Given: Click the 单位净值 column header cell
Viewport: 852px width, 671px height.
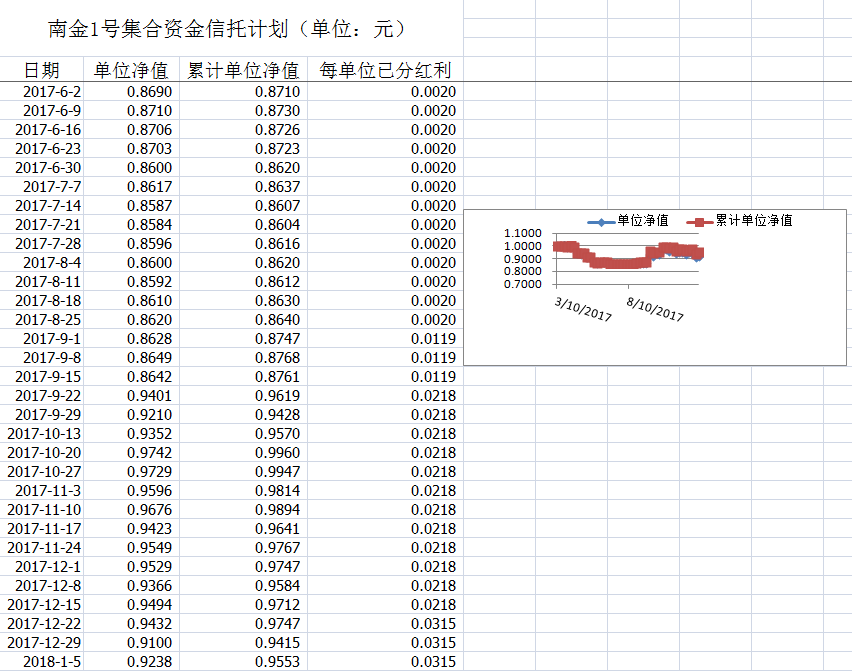Looking at the screenshot, I should (x=130, y=70).
